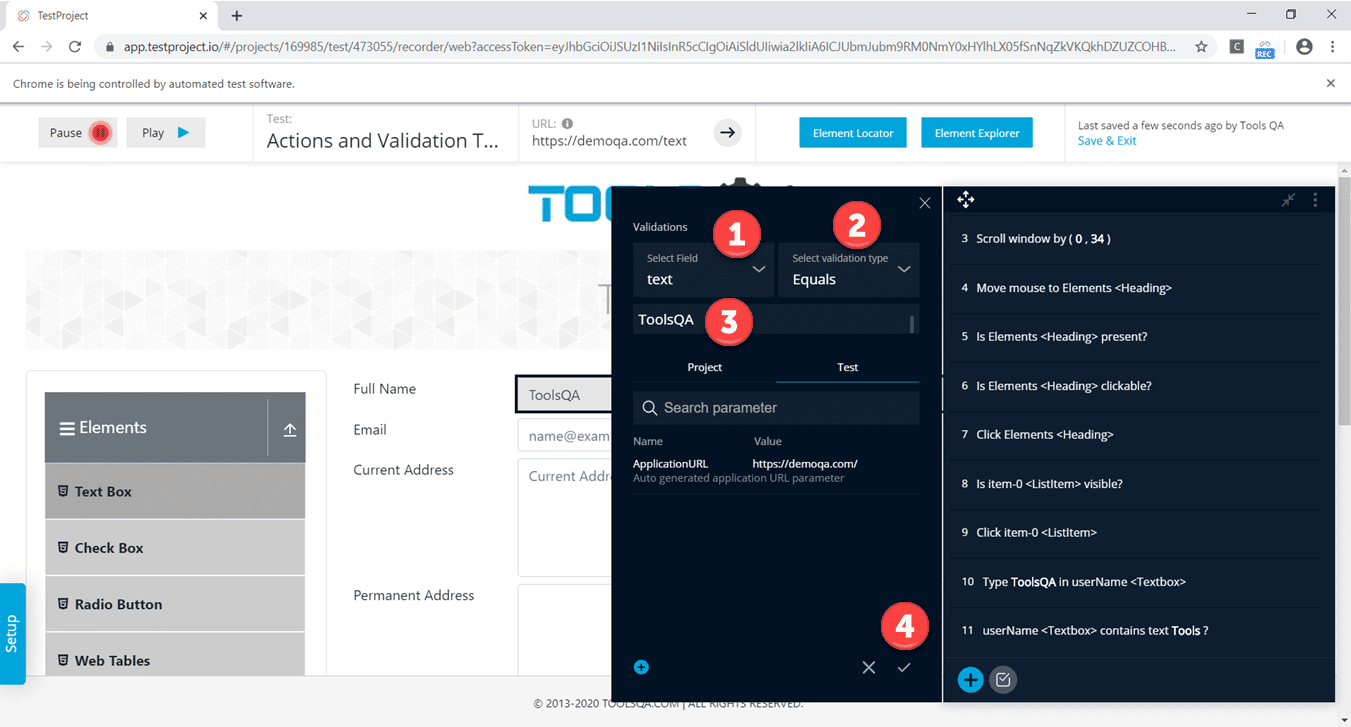Click the Elements upload arrow icon
Viewport: 1351px width, 727px height.
pyautogui.click(x=290, y=429)
